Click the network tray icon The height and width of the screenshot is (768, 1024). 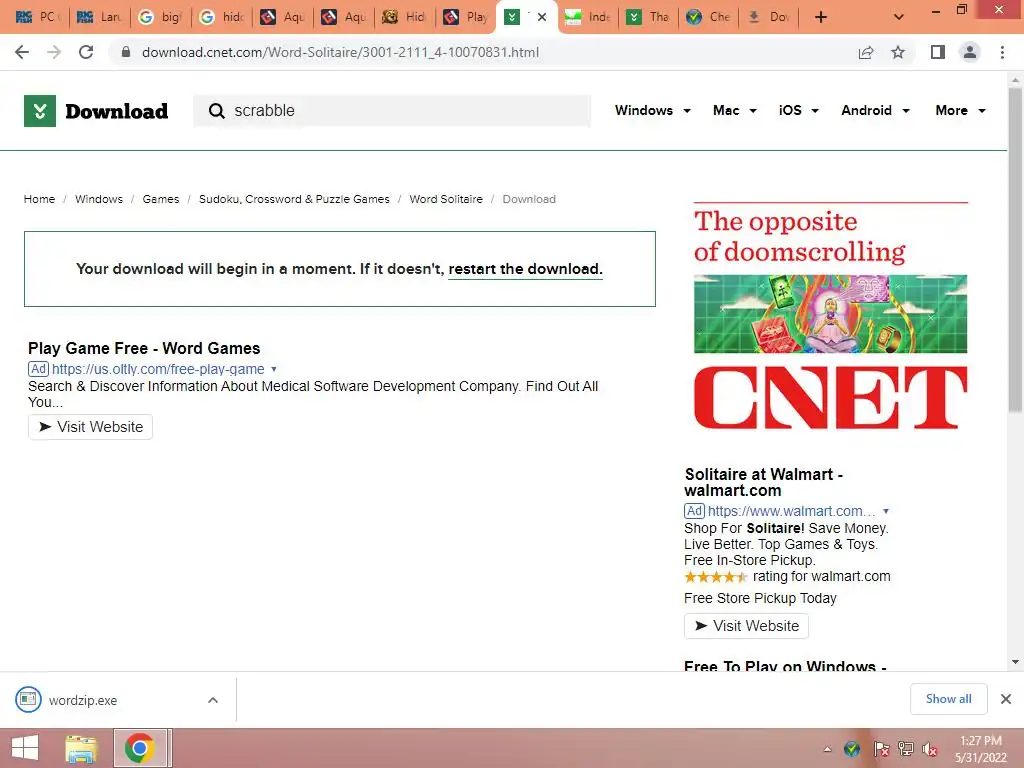click(x=906, y=749)
